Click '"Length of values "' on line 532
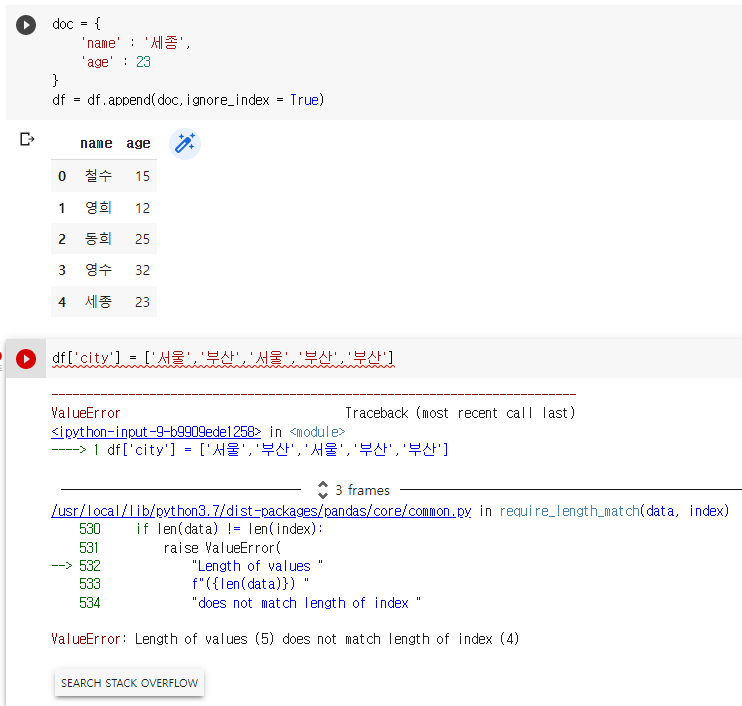The width and height of the screenshot is (742, 706). coord(257,566)
